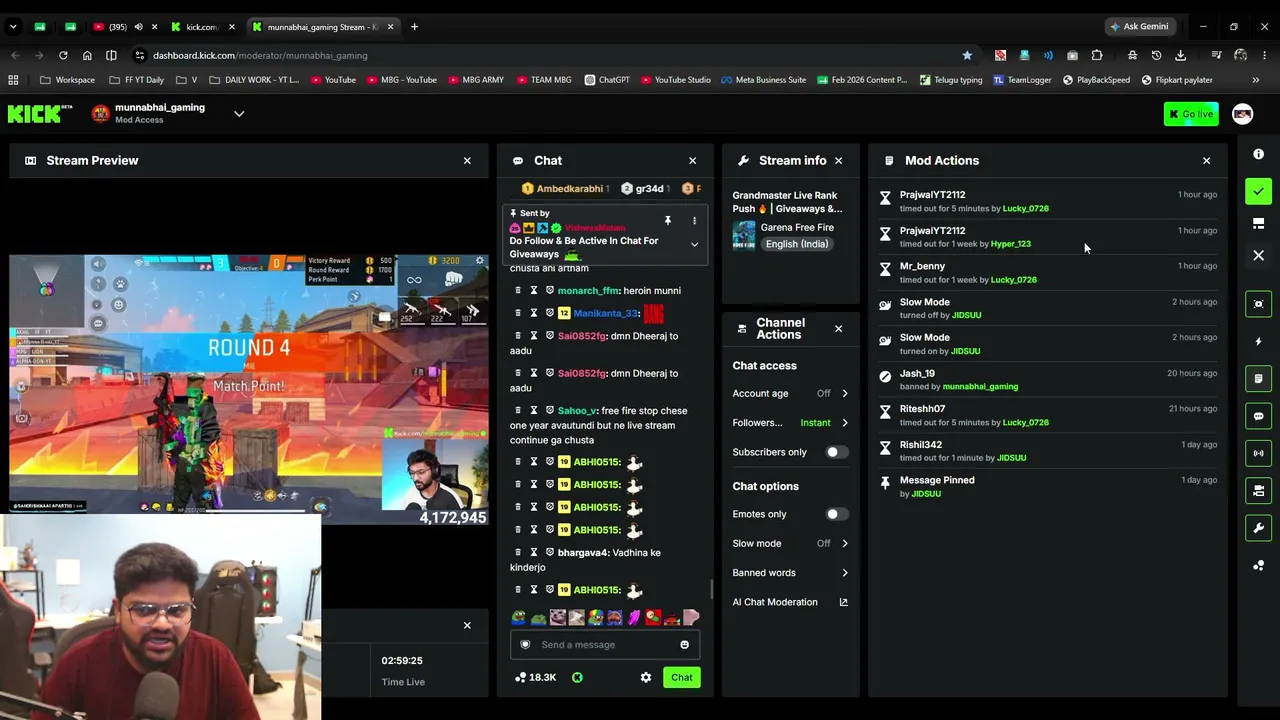Image resolution: width=1280 pixels, height=720 pixels.
Task: Click the green checkmark sidebar button
Action: (x=1258, y=191)
